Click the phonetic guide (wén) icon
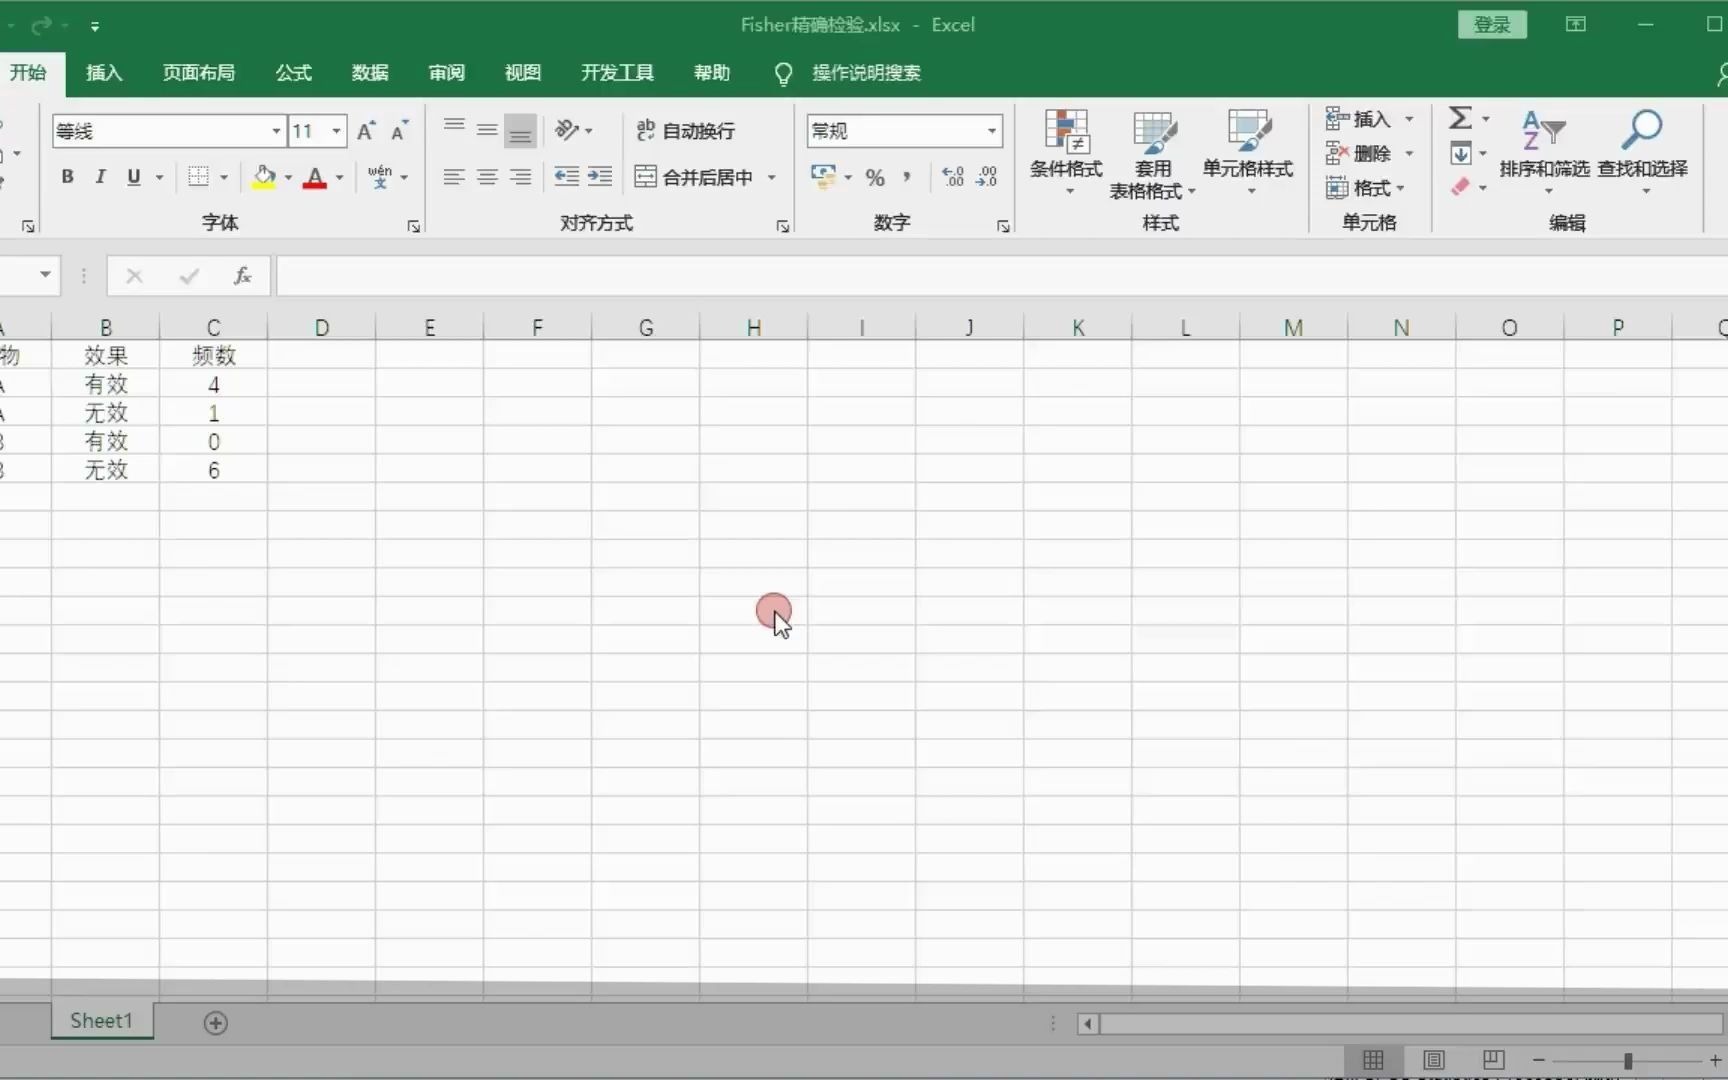1728x1080 pixels. tap(380, 177)
